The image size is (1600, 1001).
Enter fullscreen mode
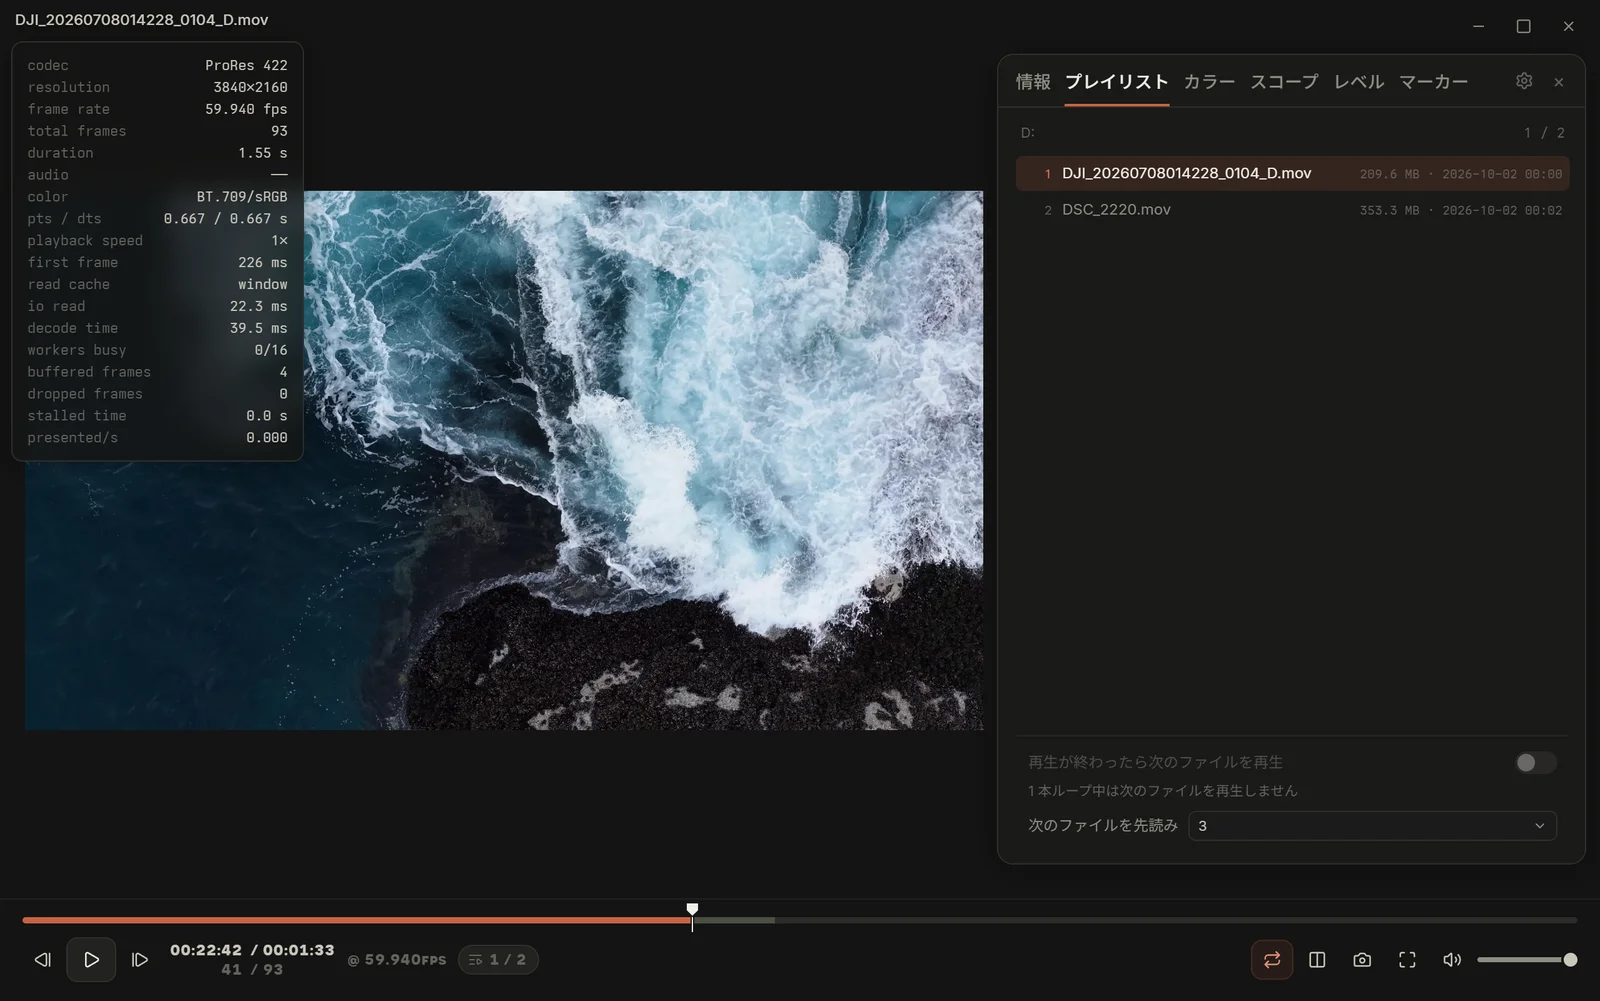pyautogui.click(x=1407, y=960)
